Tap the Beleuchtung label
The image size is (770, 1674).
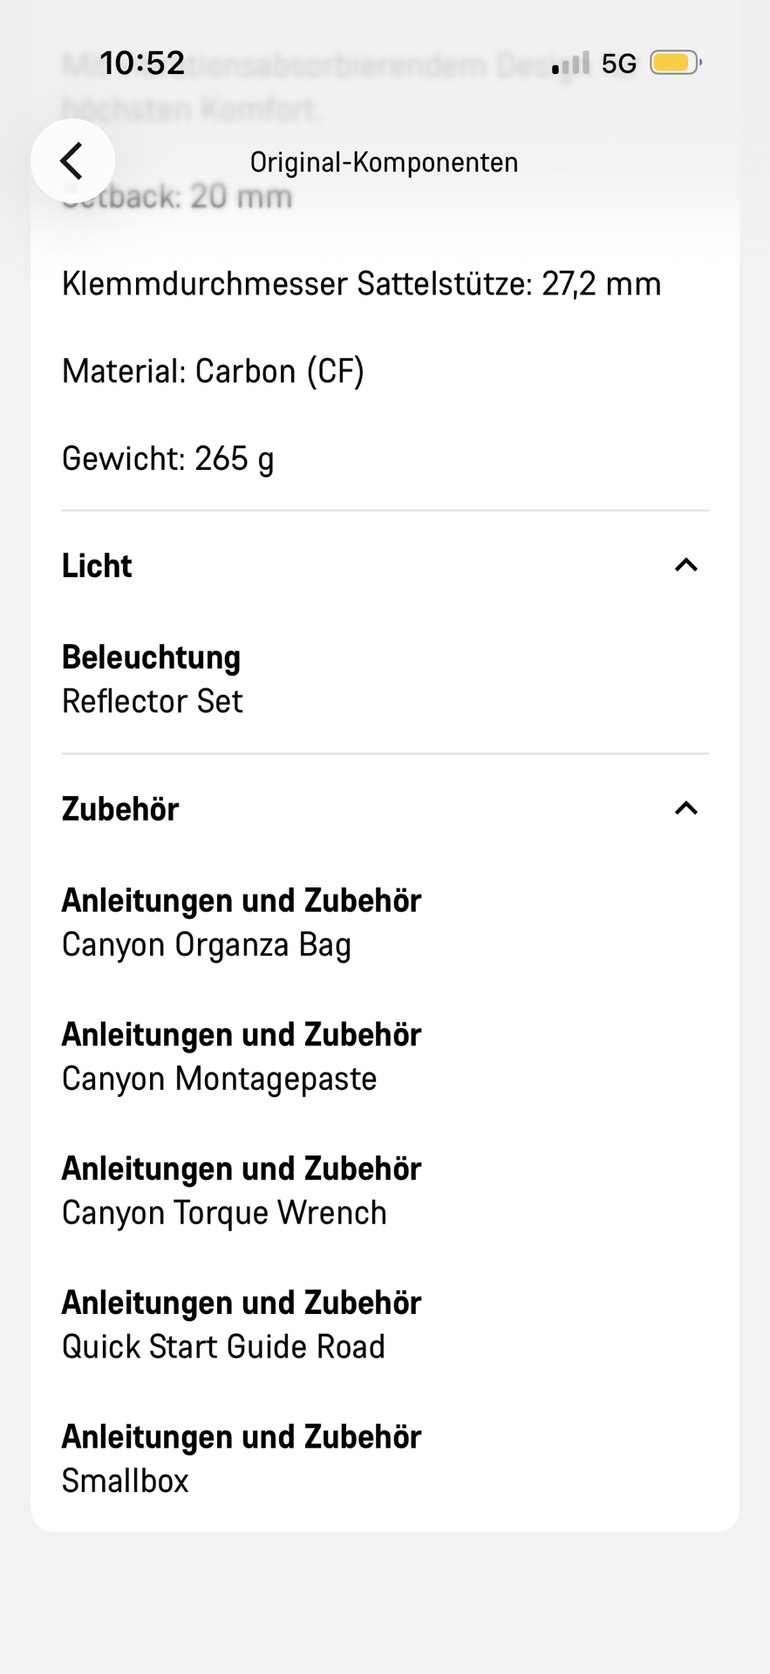click(151, 657)
